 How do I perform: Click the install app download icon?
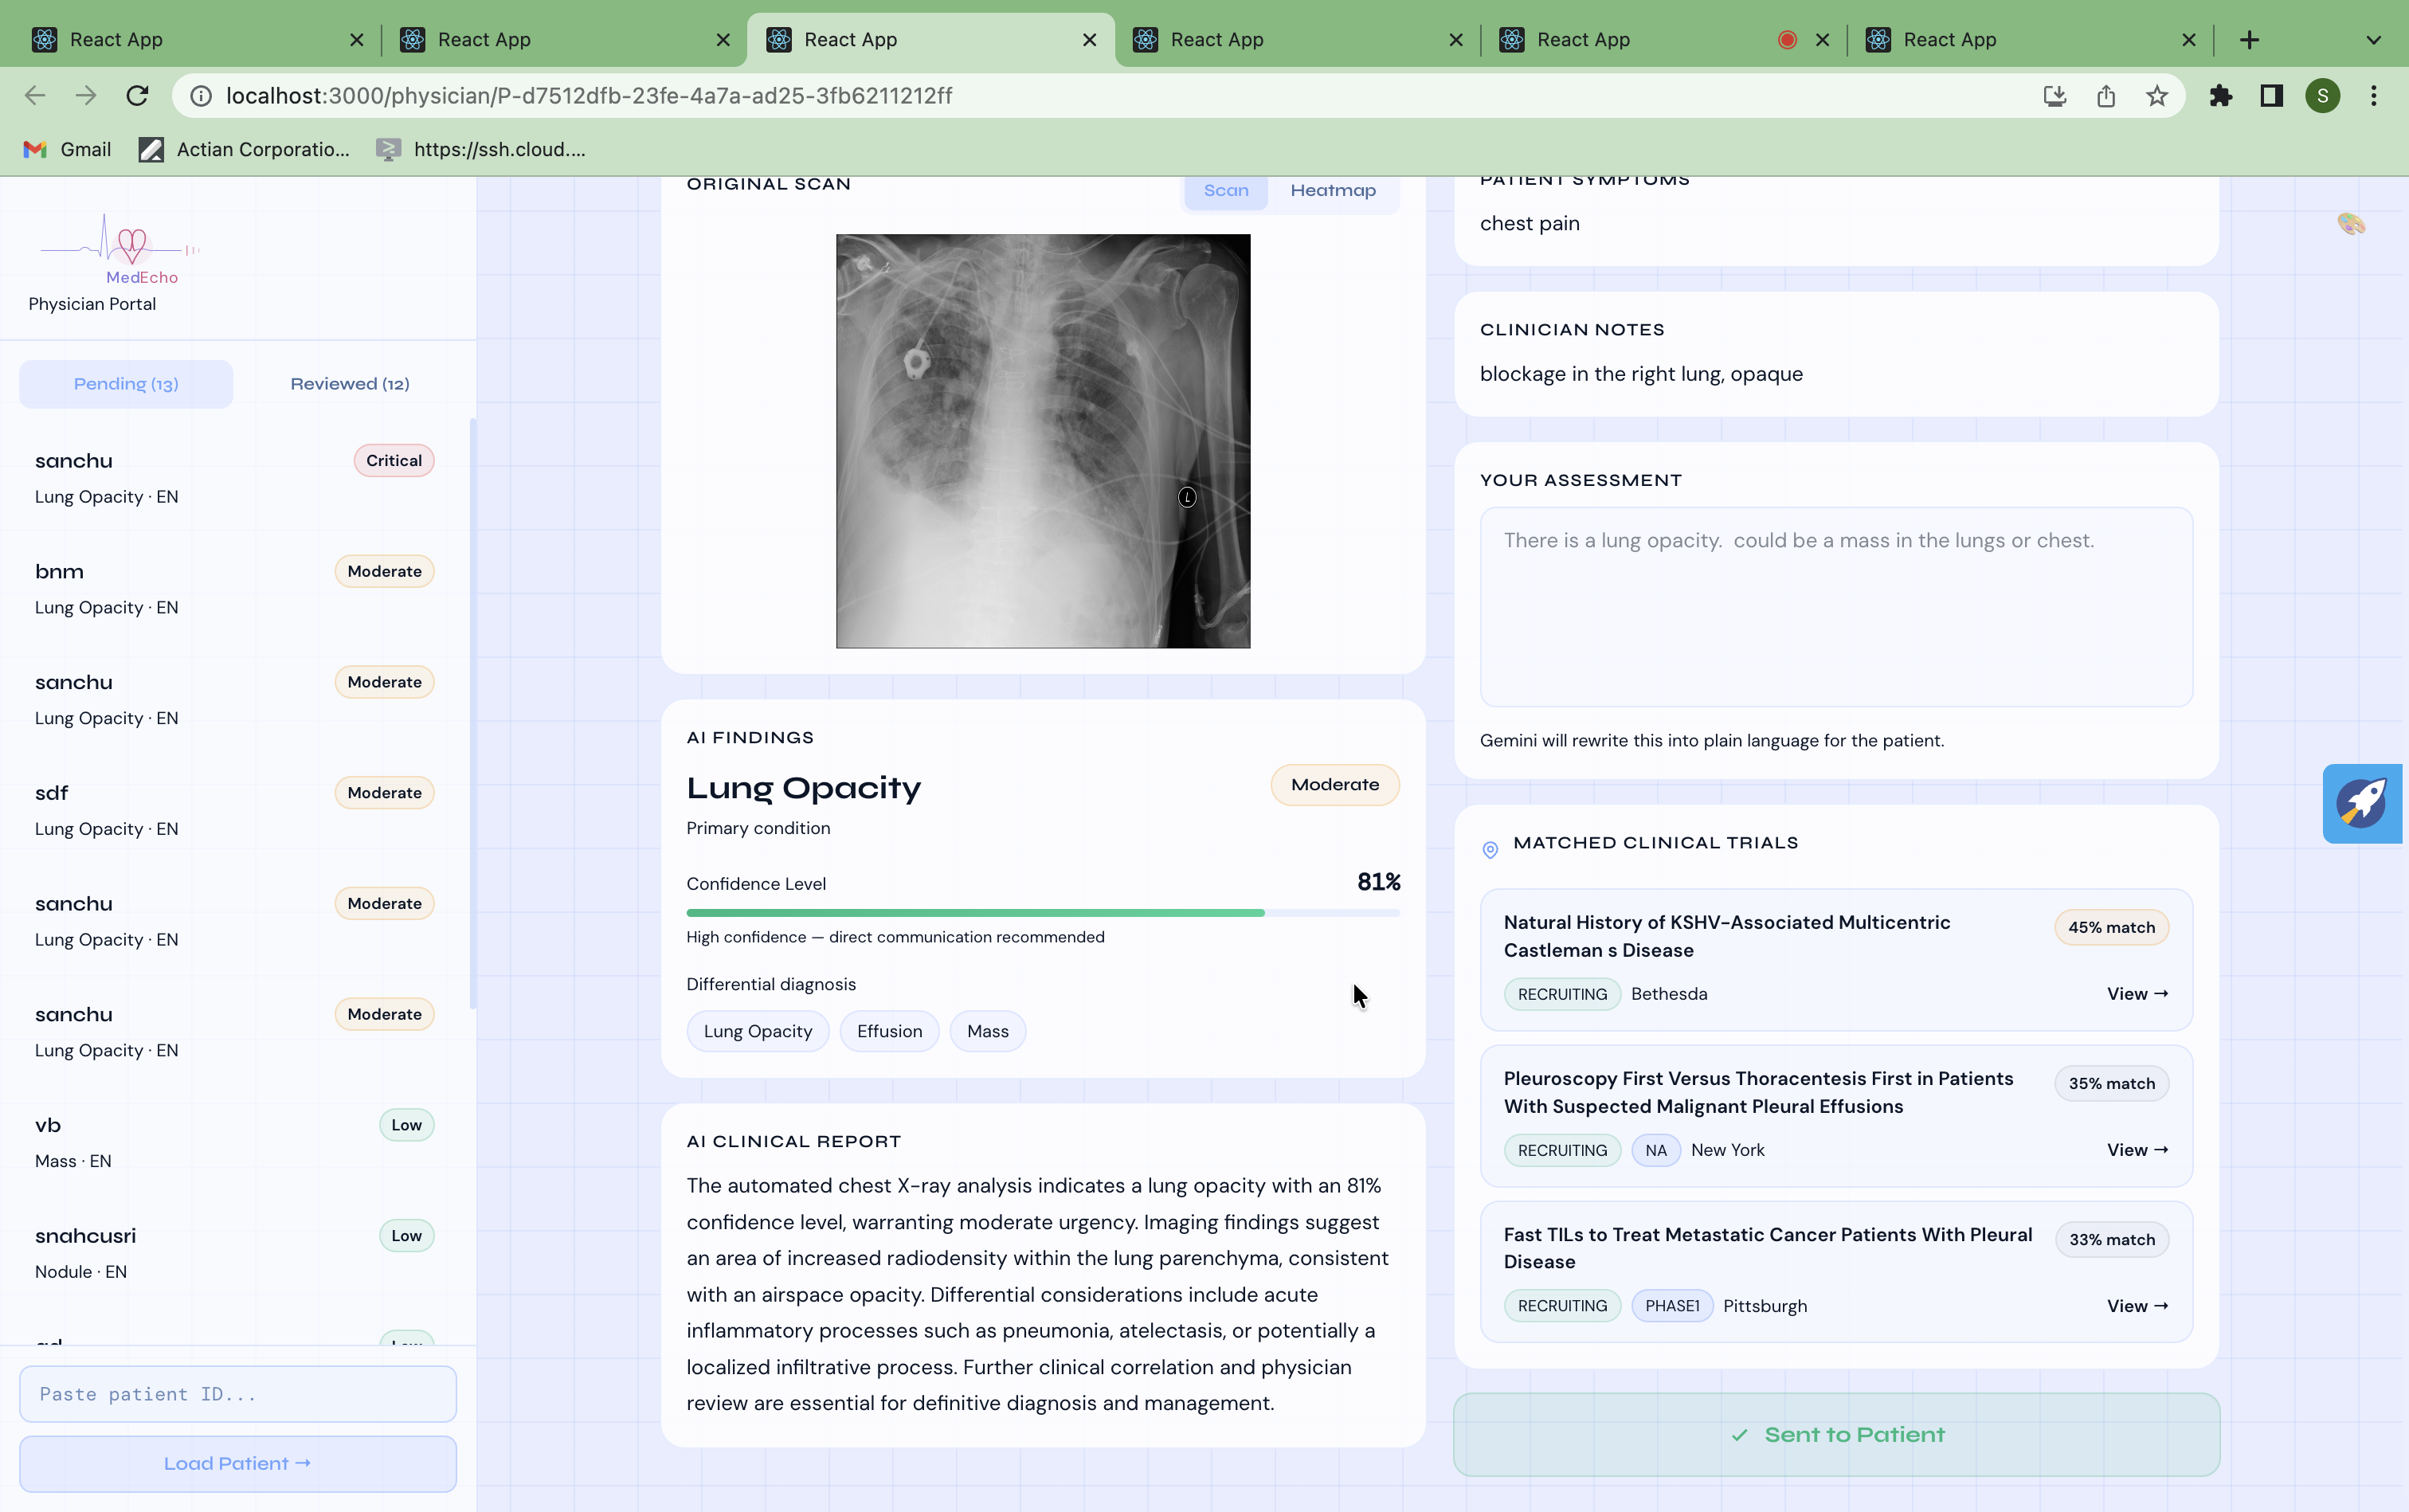[x=2054, y=96]
